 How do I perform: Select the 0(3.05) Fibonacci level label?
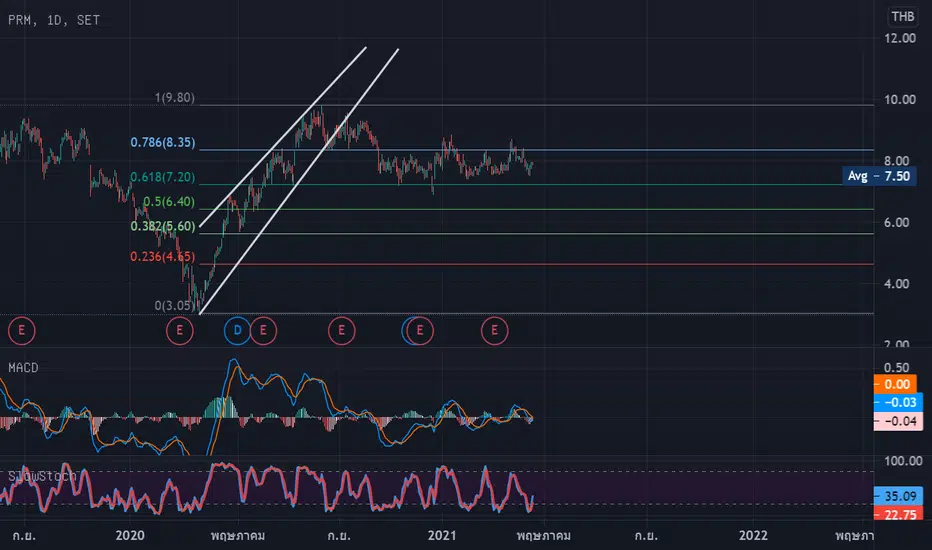click(174, 306)
